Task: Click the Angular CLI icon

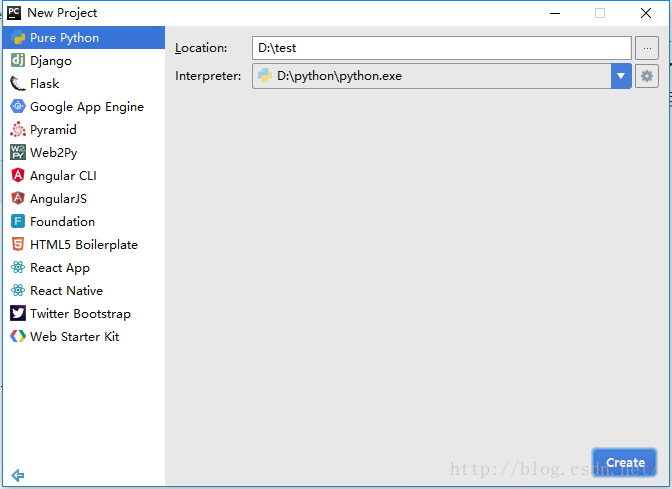Action: click(18, 176)
